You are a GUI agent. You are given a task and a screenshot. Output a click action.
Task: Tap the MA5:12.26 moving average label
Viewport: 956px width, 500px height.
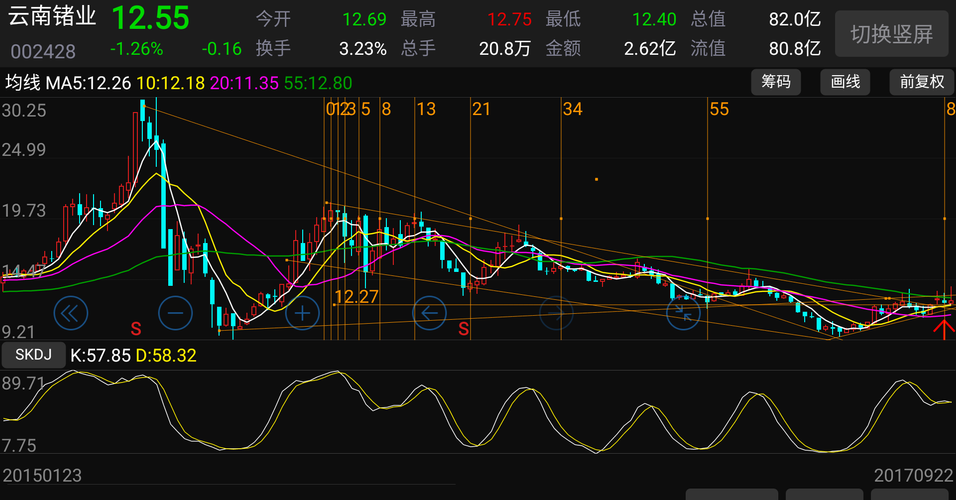pyautogui.click(x=88, y=83)
